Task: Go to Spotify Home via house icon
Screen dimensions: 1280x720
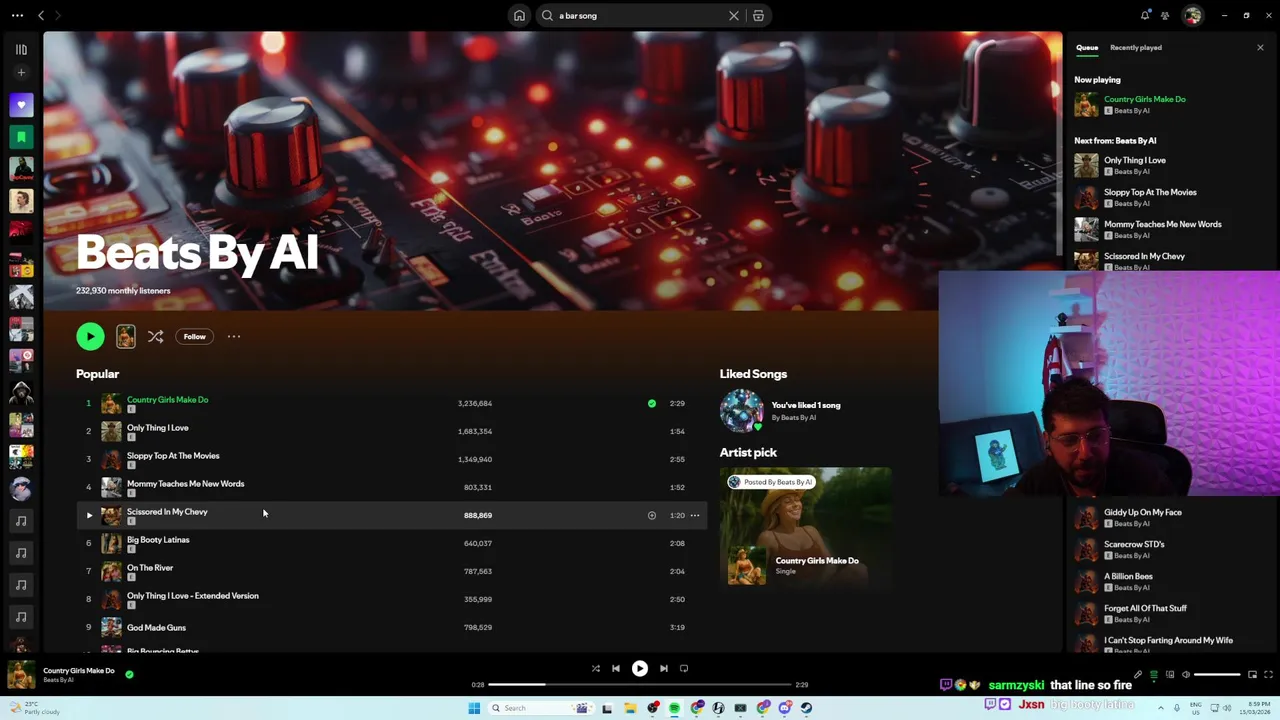Action: tap(519, 16)
